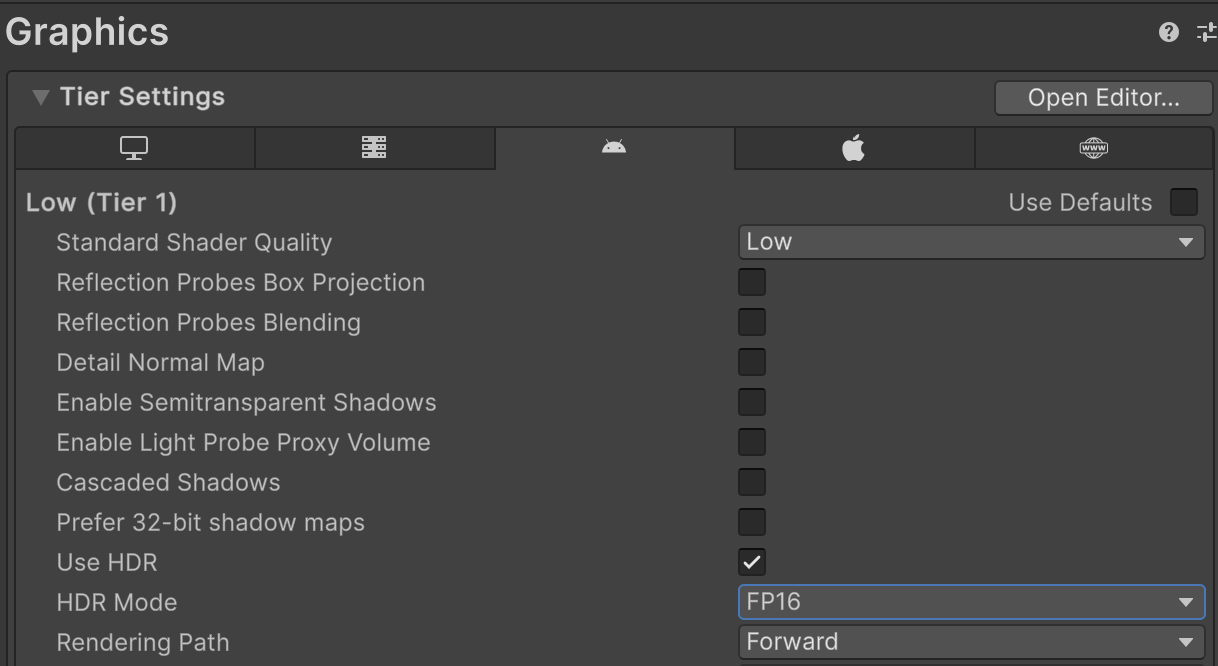The width and height of the screenshot is (1218, 666).
Task: Select the Apple platform settings tab
Action: click(x=853, y=147)
